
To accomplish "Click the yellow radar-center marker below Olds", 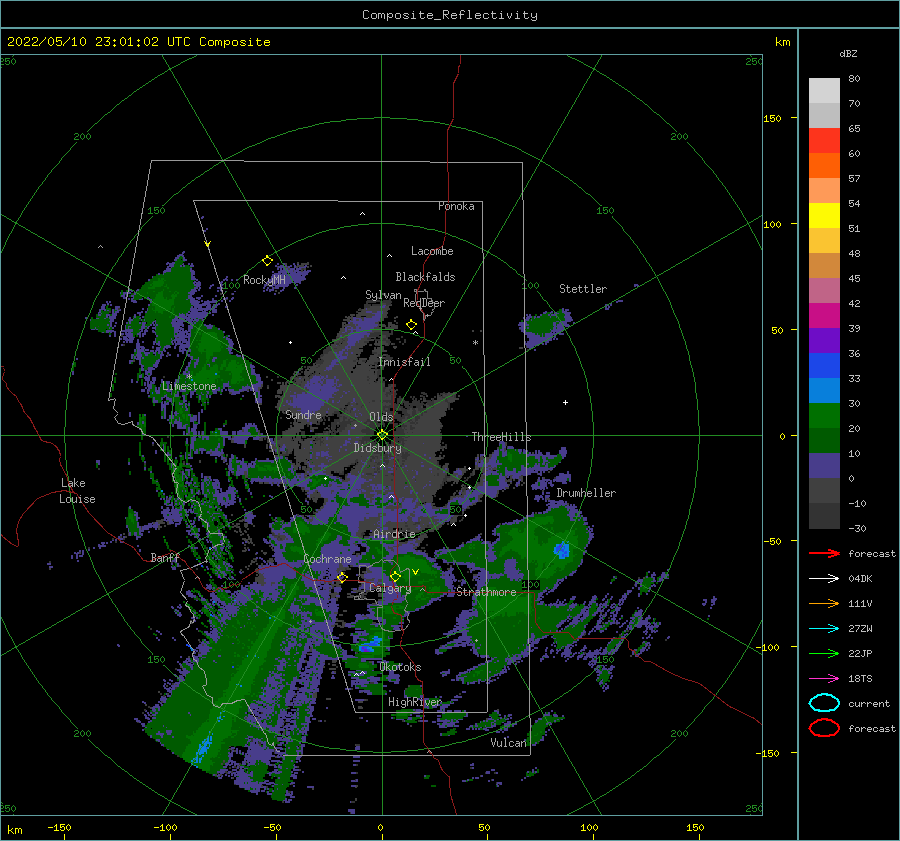I will tap(382, 435).
